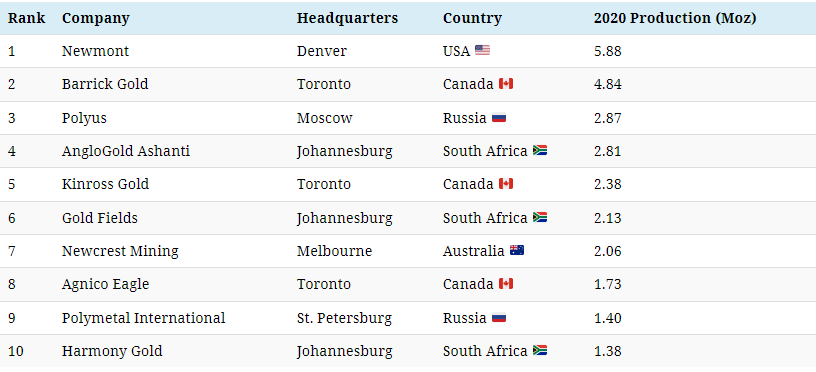The height and width of the screenshot is (372, 816).
Task: Click the Canada flag in Agnico Eagle row
Action: (x=506, y=284)
